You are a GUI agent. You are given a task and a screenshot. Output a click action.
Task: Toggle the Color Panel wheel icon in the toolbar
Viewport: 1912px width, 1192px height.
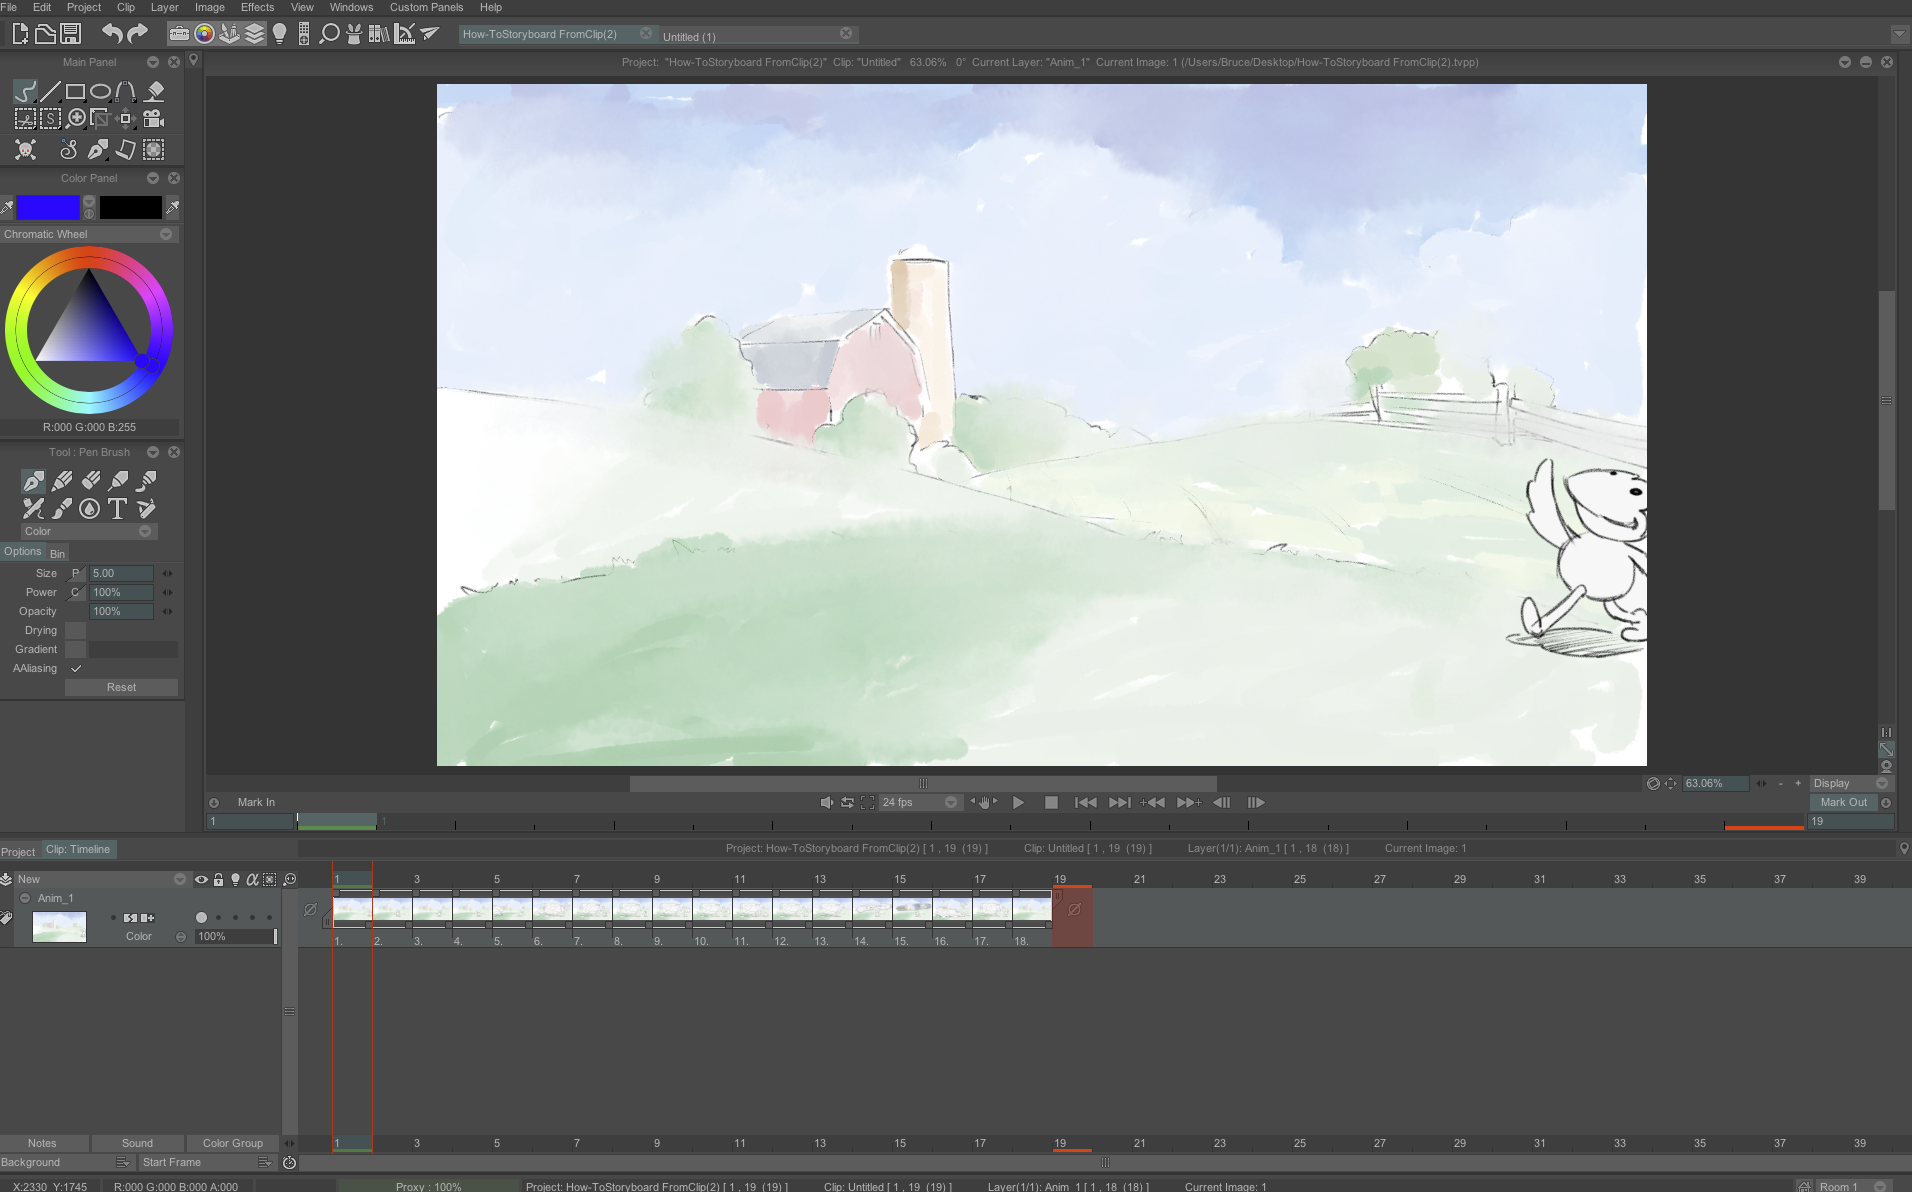pyautogui.click(x=204, y=34)
